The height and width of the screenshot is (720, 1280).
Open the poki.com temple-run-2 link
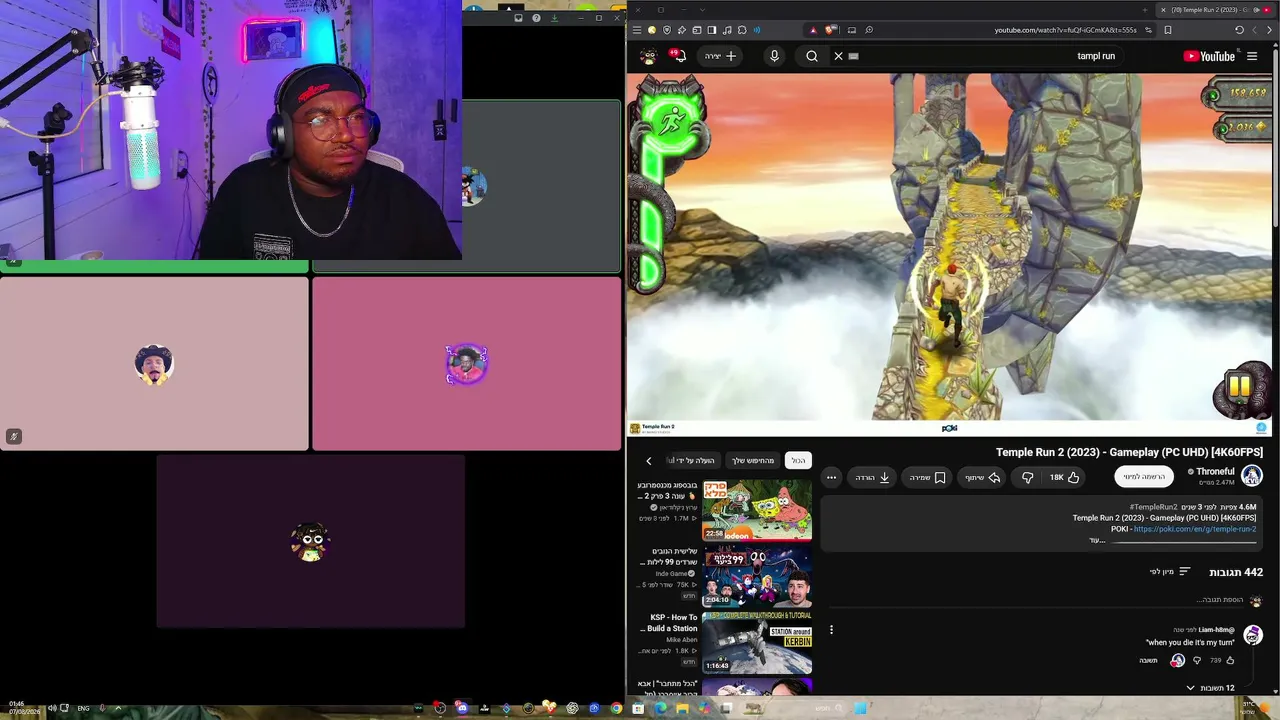(1194, 529)
